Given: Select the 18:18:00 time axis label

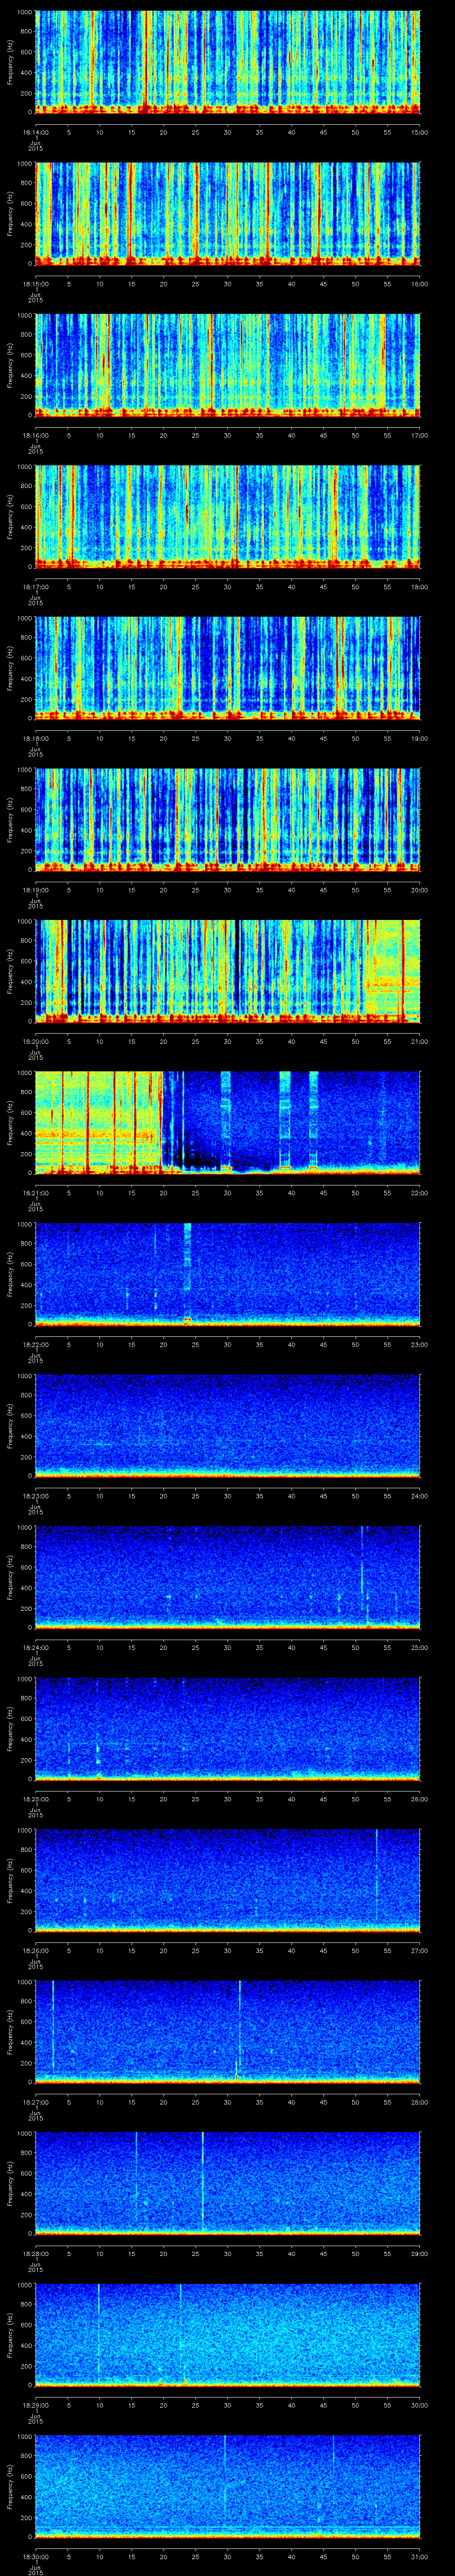Looking at the screenshot, I should (x=35, y=738).
